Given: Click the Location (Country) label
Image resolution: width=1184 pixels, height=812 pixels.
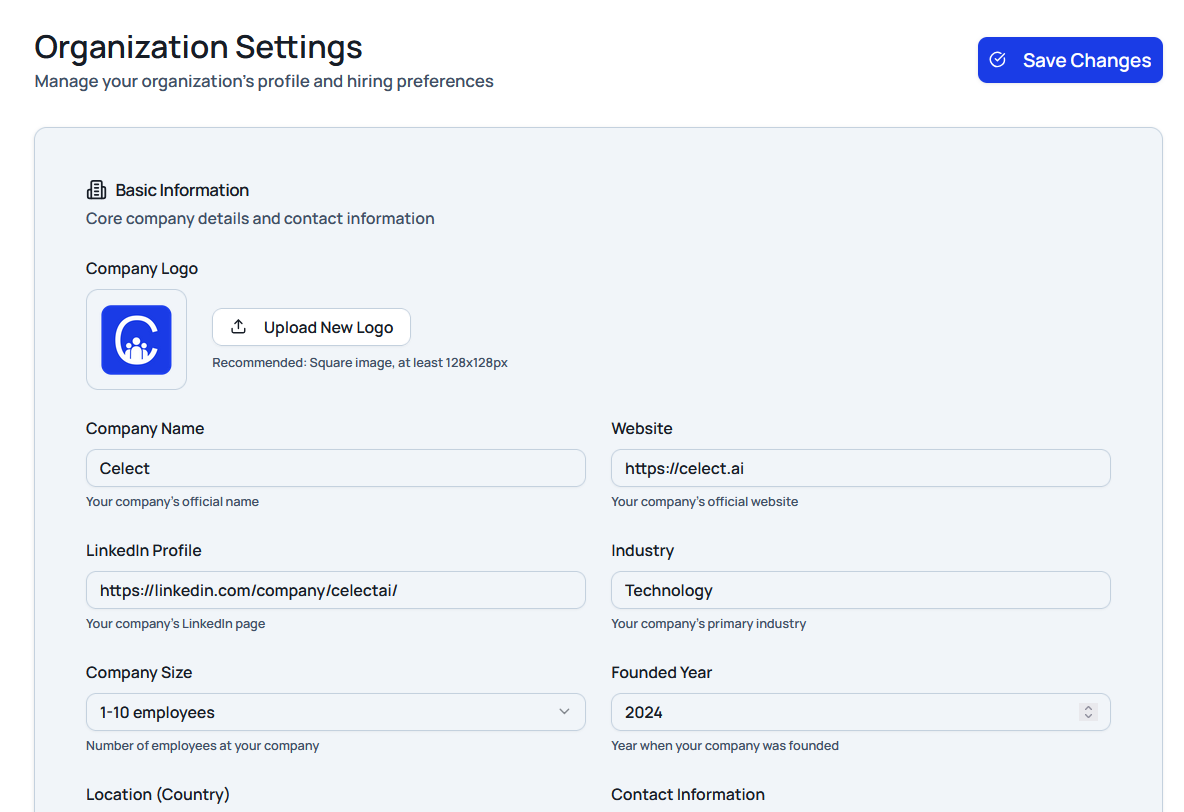Looking at the screenshot, I should 158,794.
